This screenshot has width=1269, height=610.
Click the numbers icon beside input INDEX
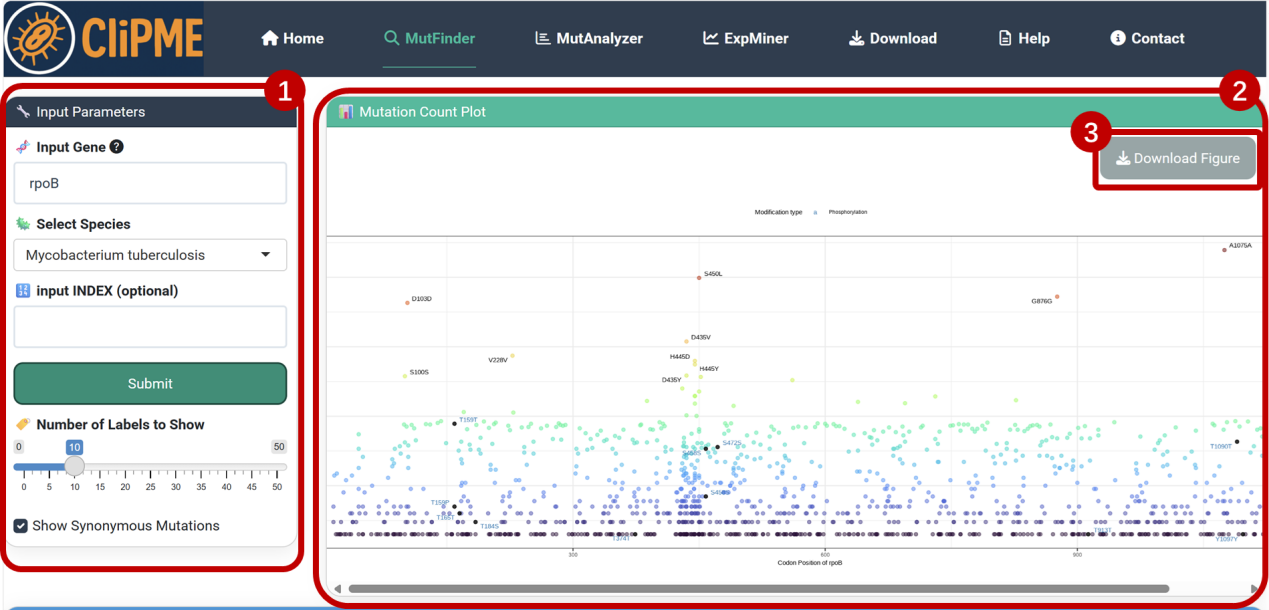tap(23, 291)
